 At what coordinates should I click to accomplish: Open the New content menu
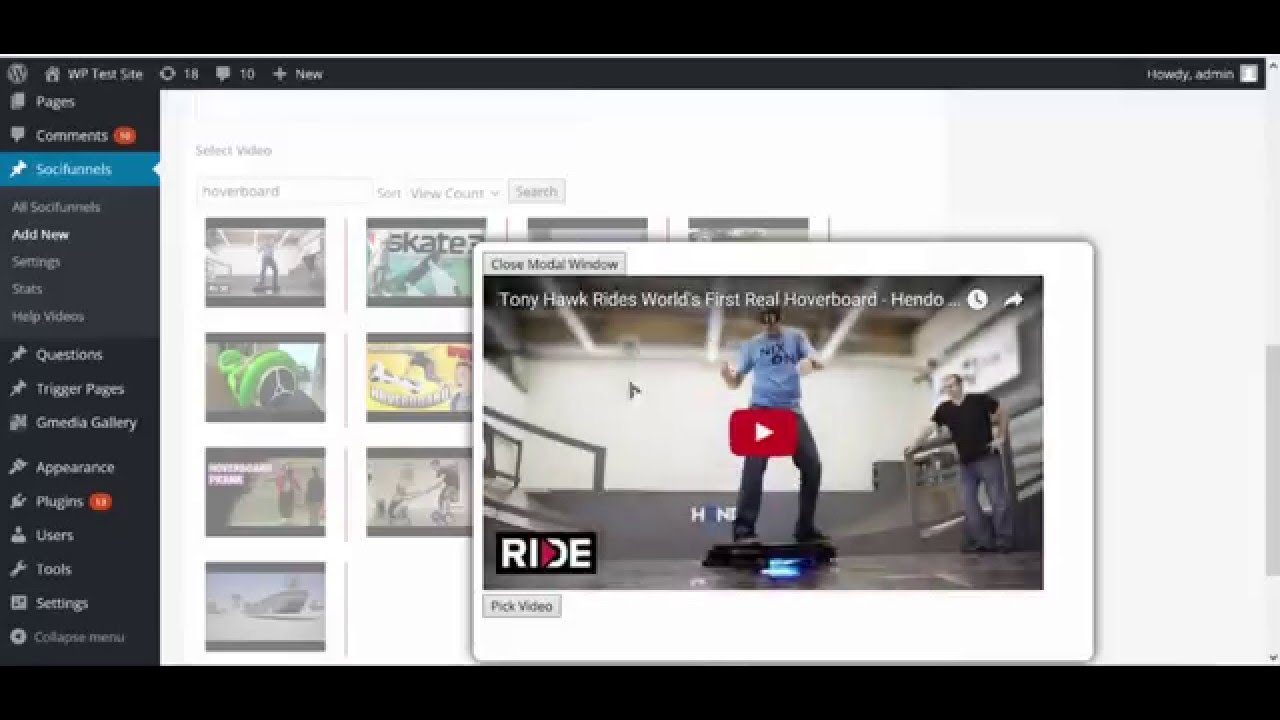[x=298, y=73]
